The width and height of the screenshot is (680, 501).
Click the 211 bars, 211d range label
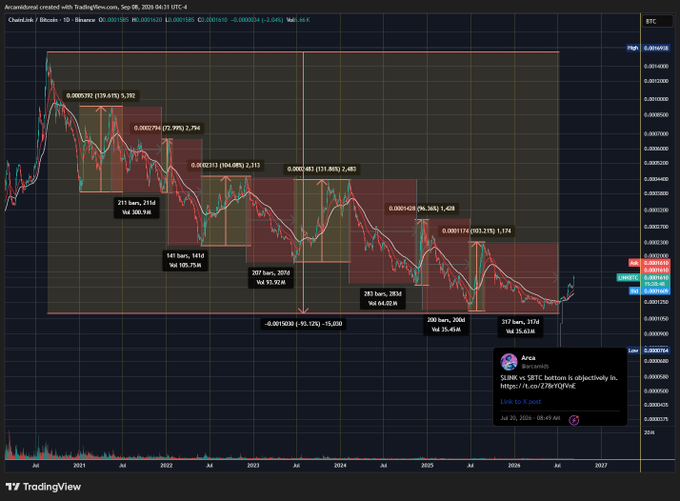click(x=136, y=207)
